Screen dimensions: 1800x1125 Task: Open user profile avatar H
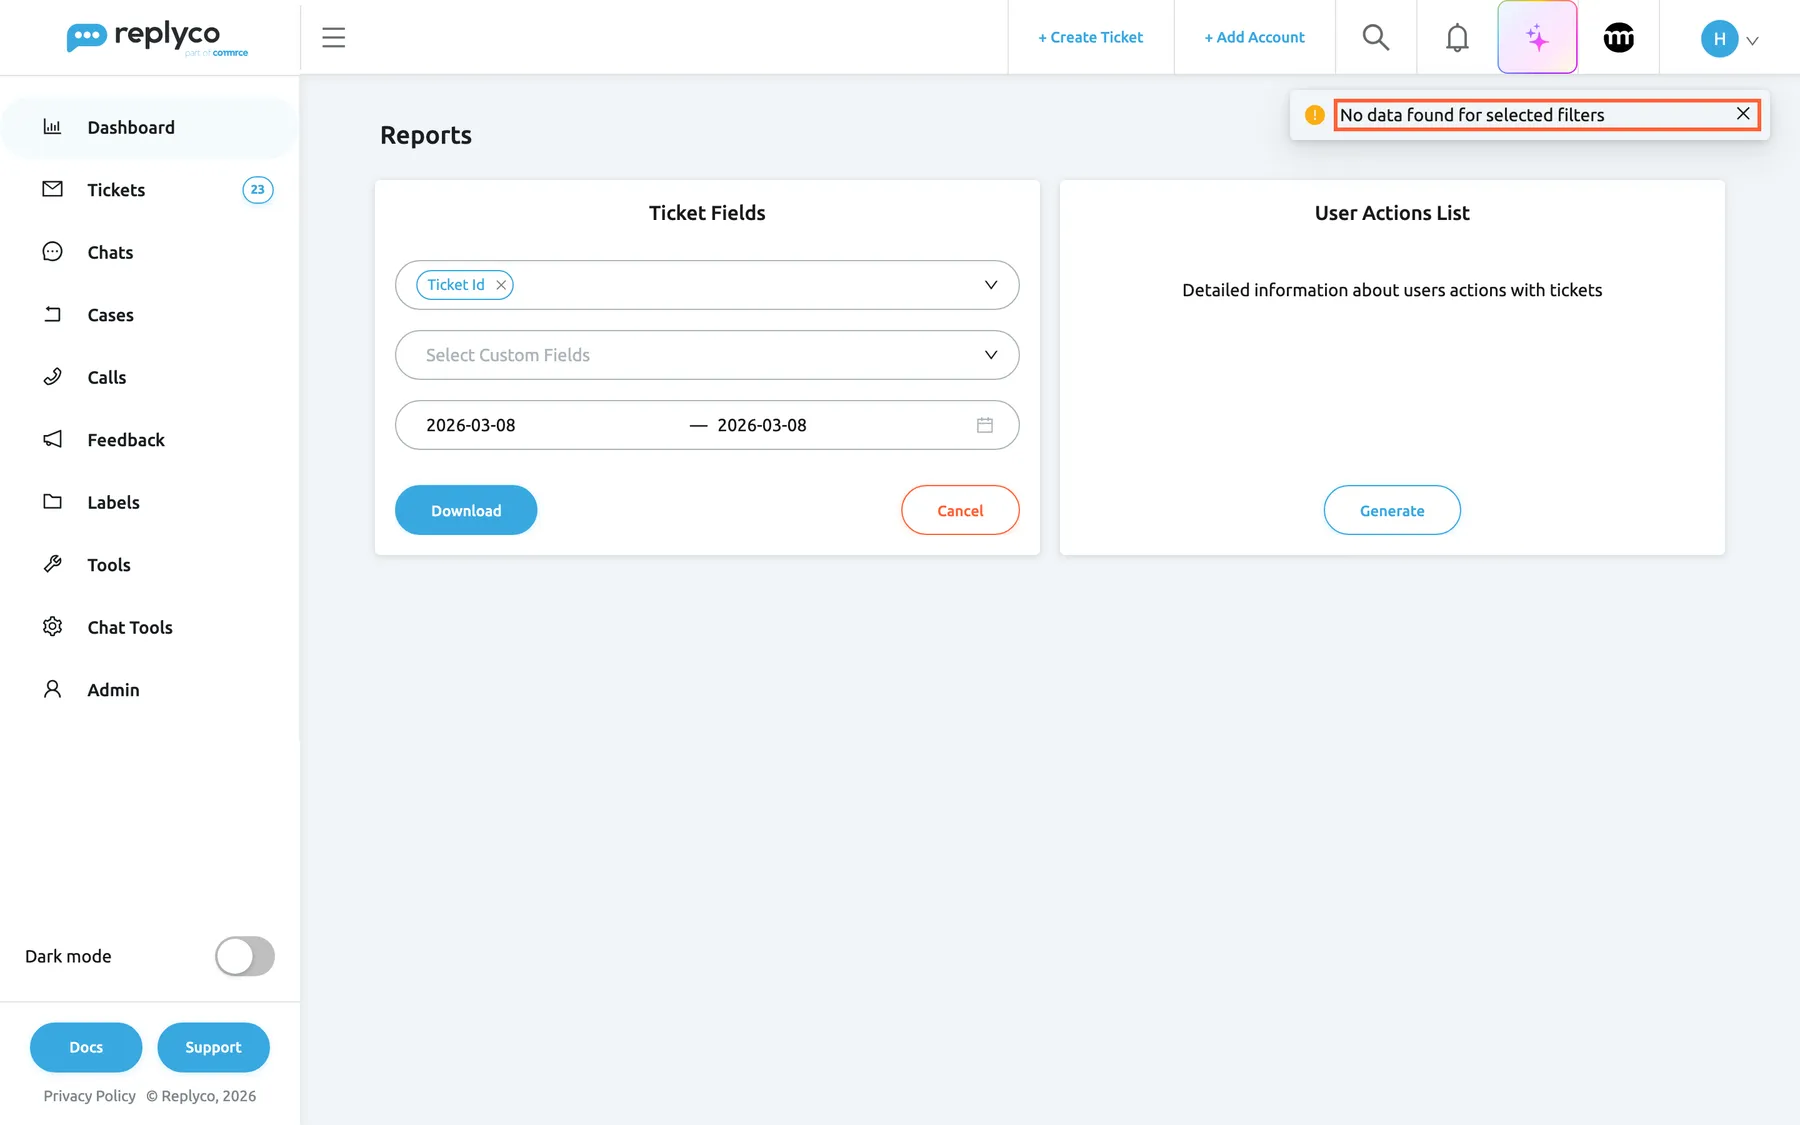[1719, 39]
